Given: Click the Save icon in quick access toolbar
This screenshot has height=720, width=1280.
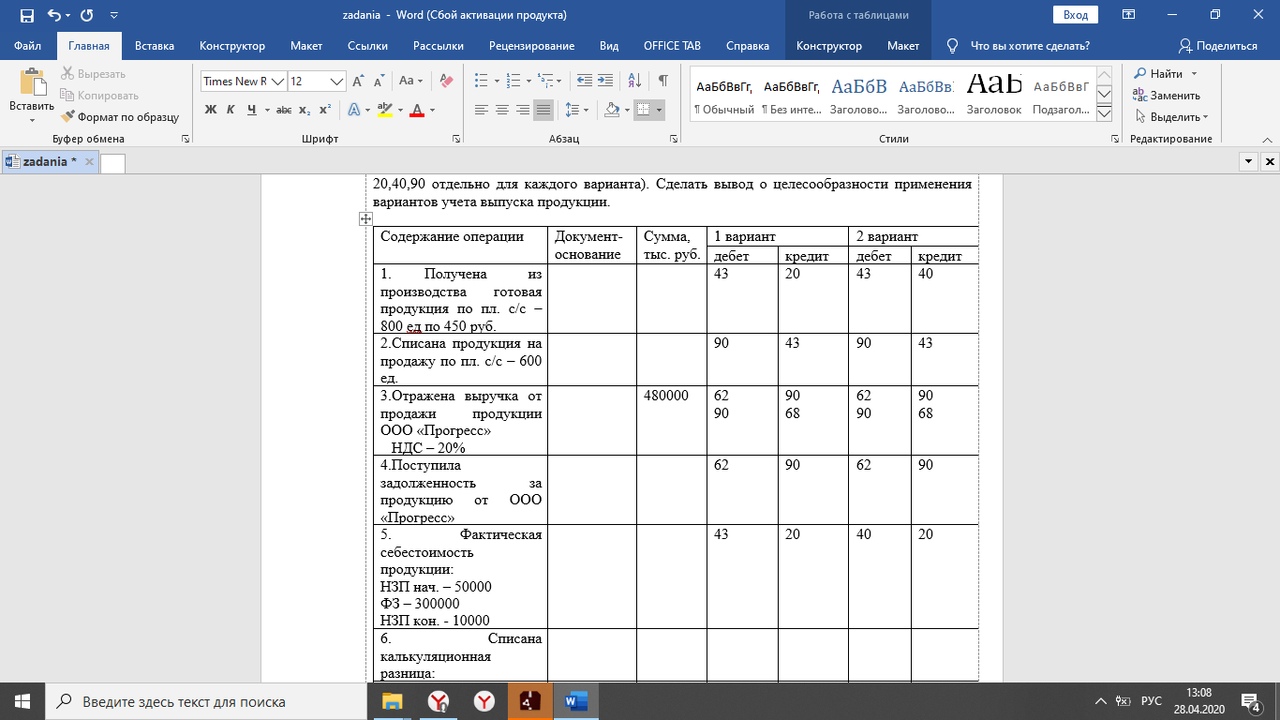Looking at the screenshot, I should coord(26,15).
